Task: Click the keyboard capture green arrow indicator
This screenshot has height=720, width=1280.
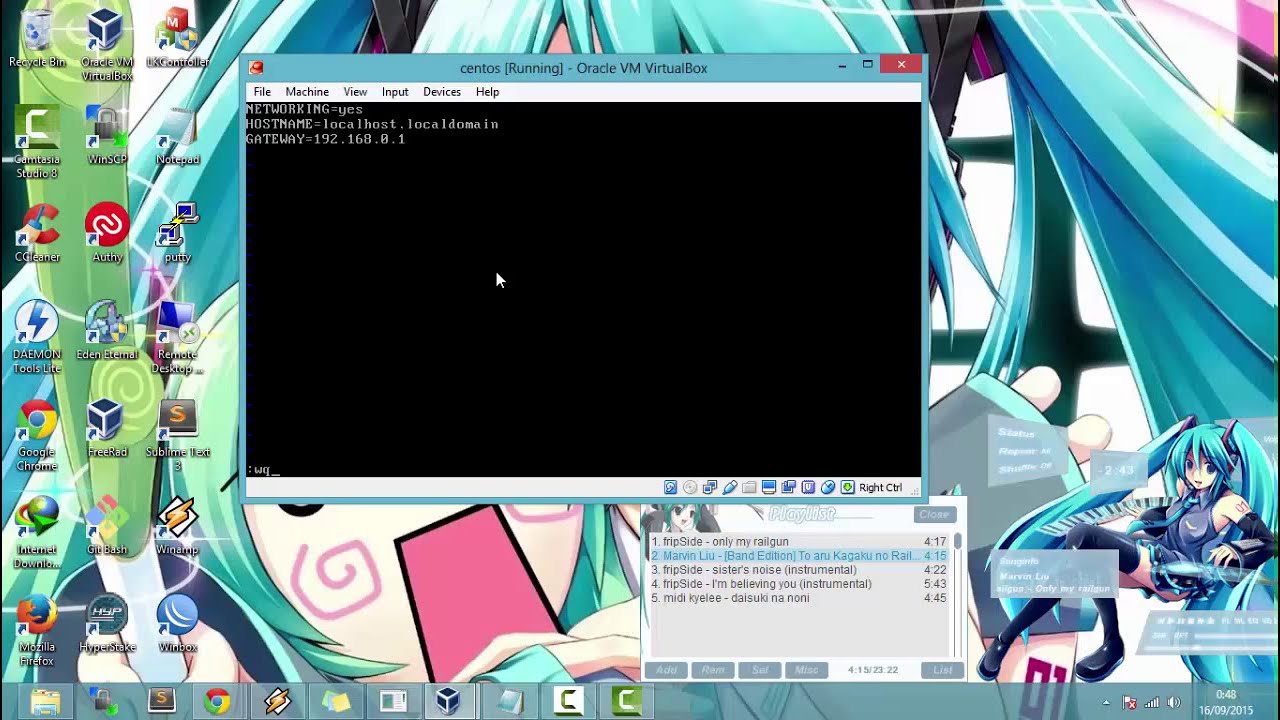Action: click(x=848, y=487)
